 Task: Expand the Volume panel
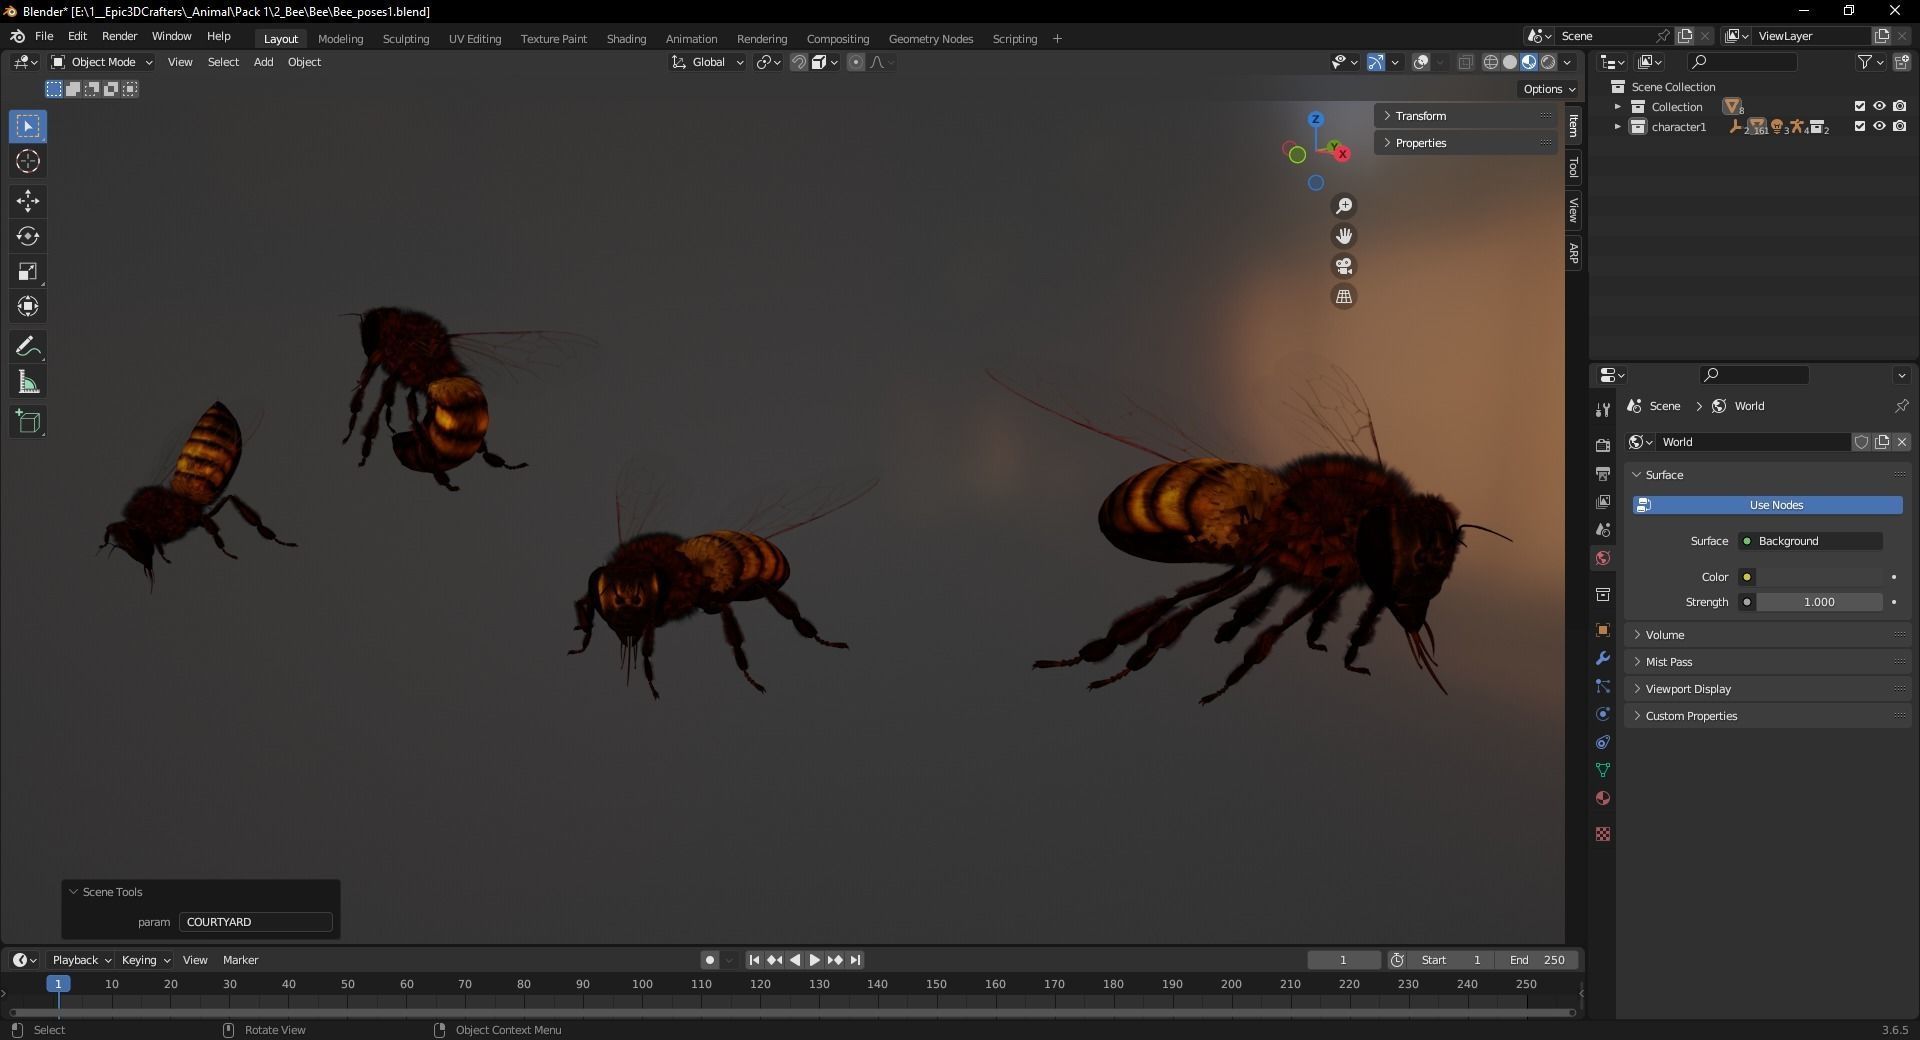pos(1767,635)
